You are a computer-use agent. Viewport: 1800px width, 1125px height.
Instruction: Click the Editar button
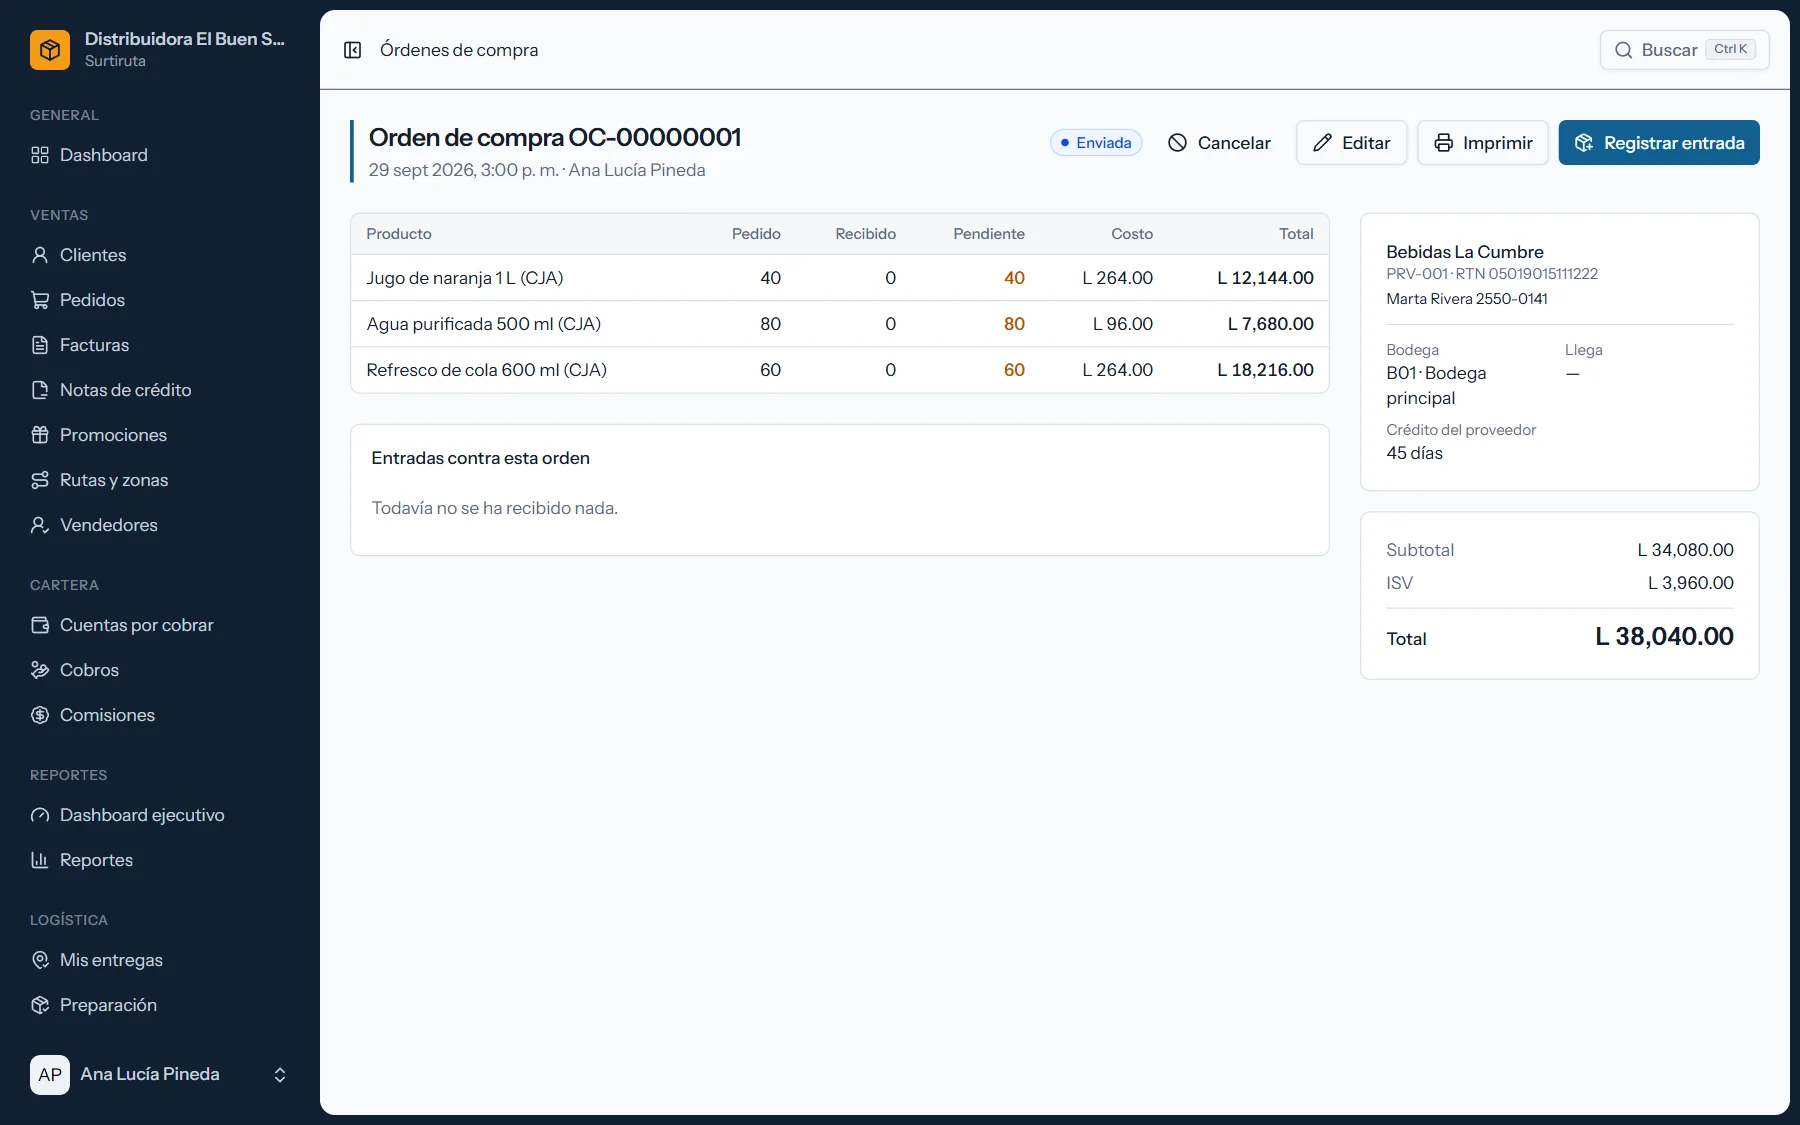[x=1351, y=143]
